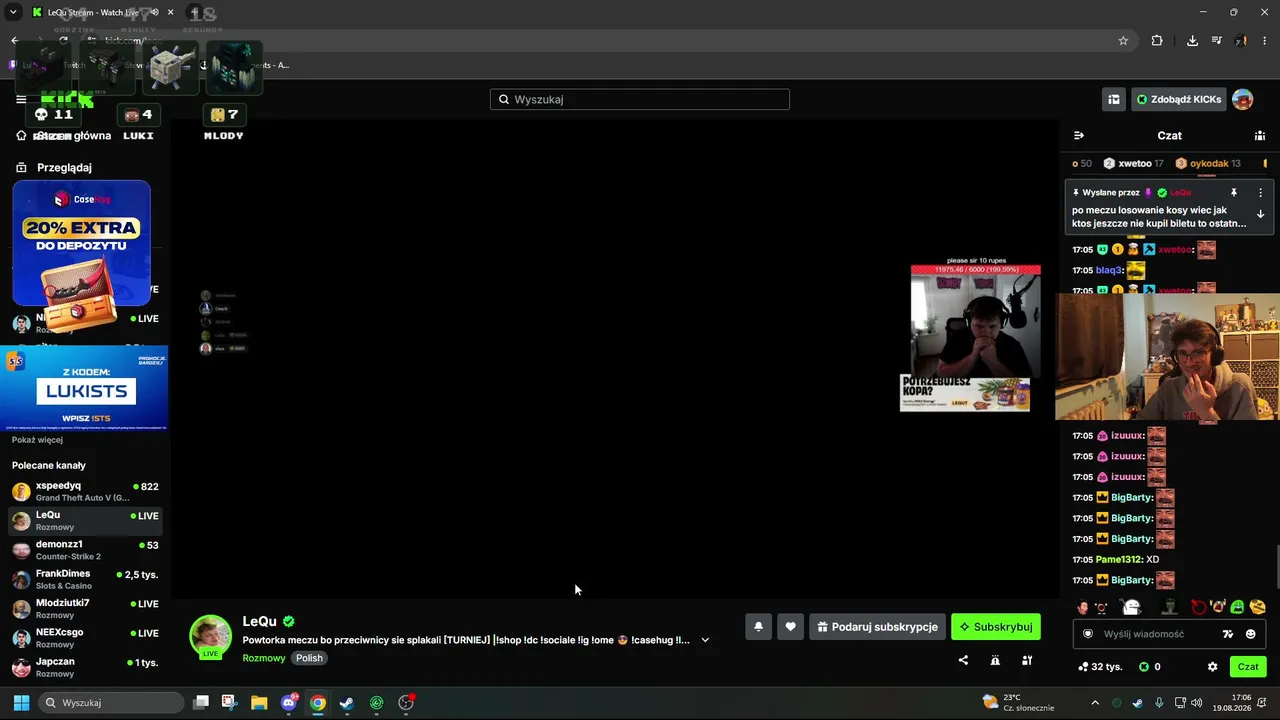1280x720 pixels.
Task: Open volume control in system tray
Action: [1197, 702]
